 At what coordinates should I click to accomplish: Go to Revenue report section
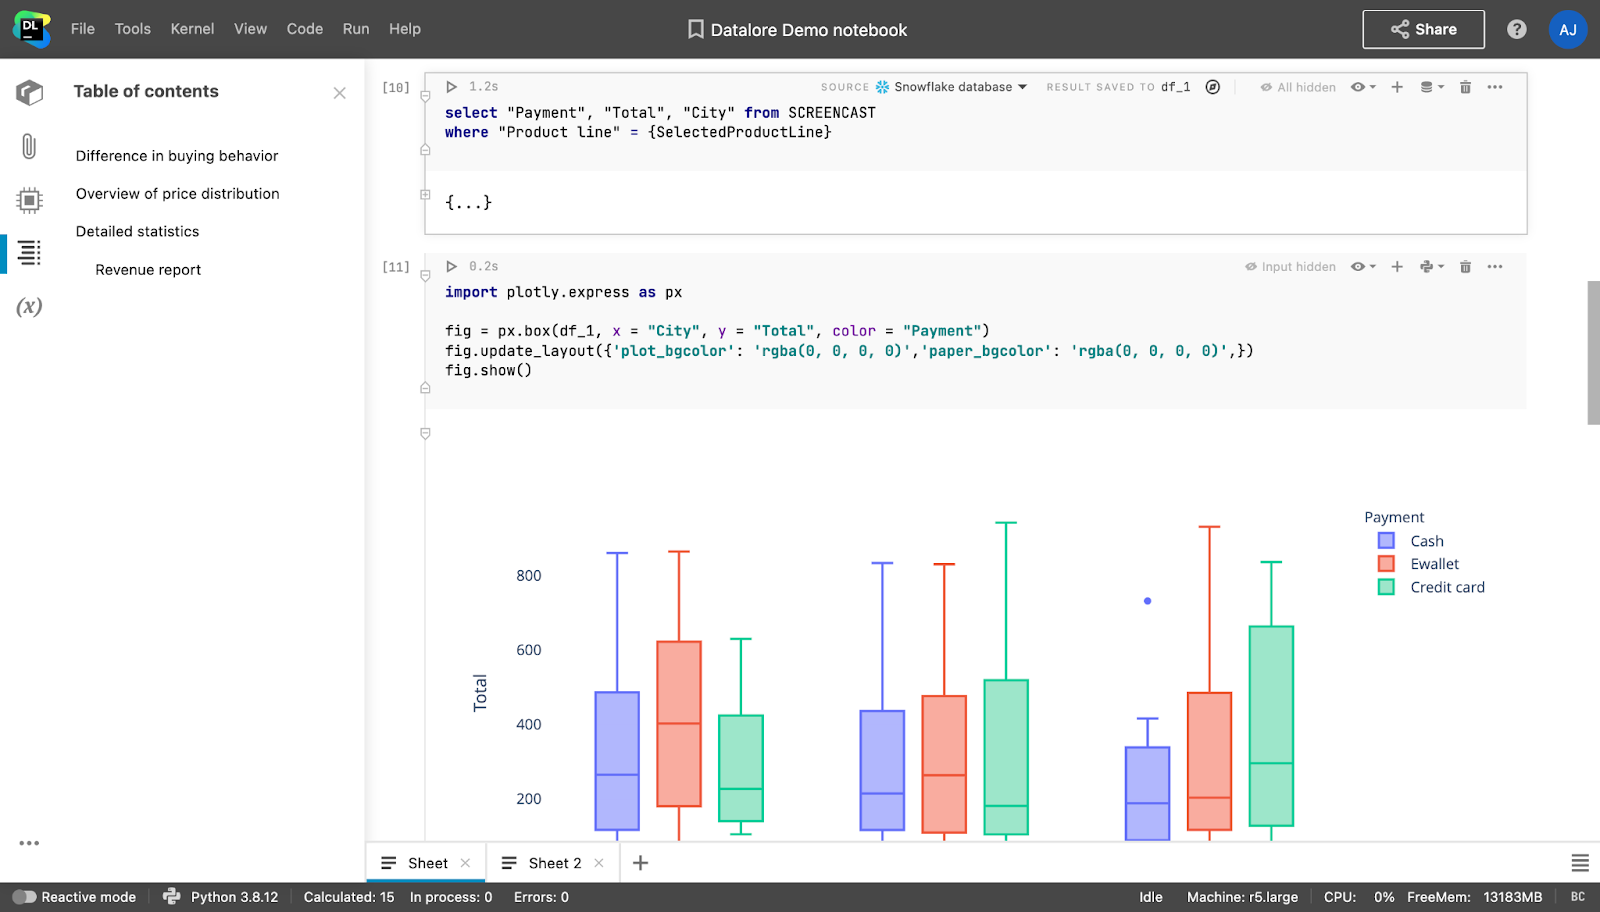pyautogui.click(x=148, y=270)
